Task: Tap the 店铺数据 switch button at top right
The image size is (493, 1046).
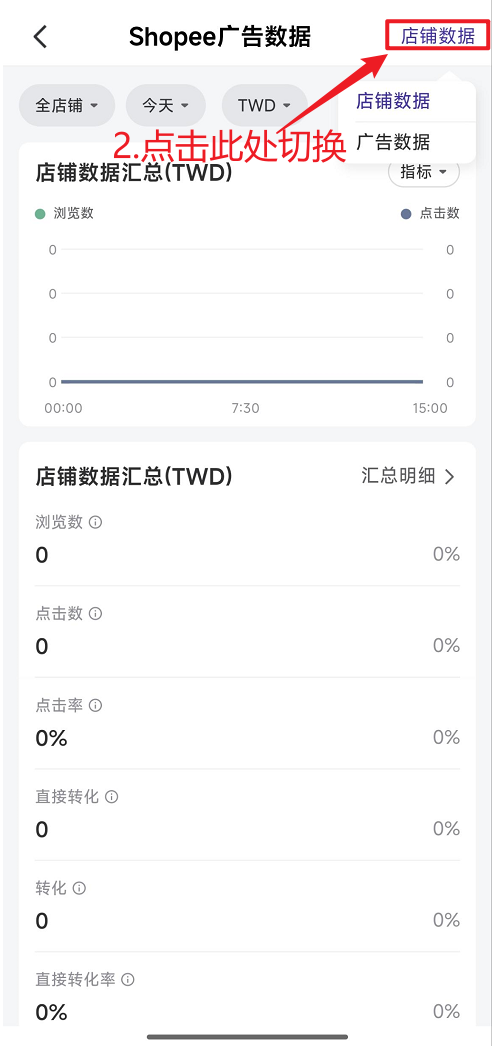Action: coord(438,35)
